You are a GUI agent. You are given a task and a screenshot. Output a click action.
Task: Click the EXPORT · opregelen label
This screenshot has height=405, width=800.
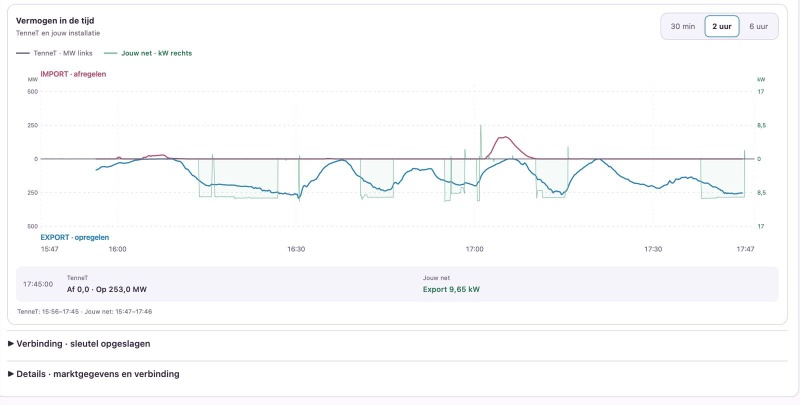point(74,237)
